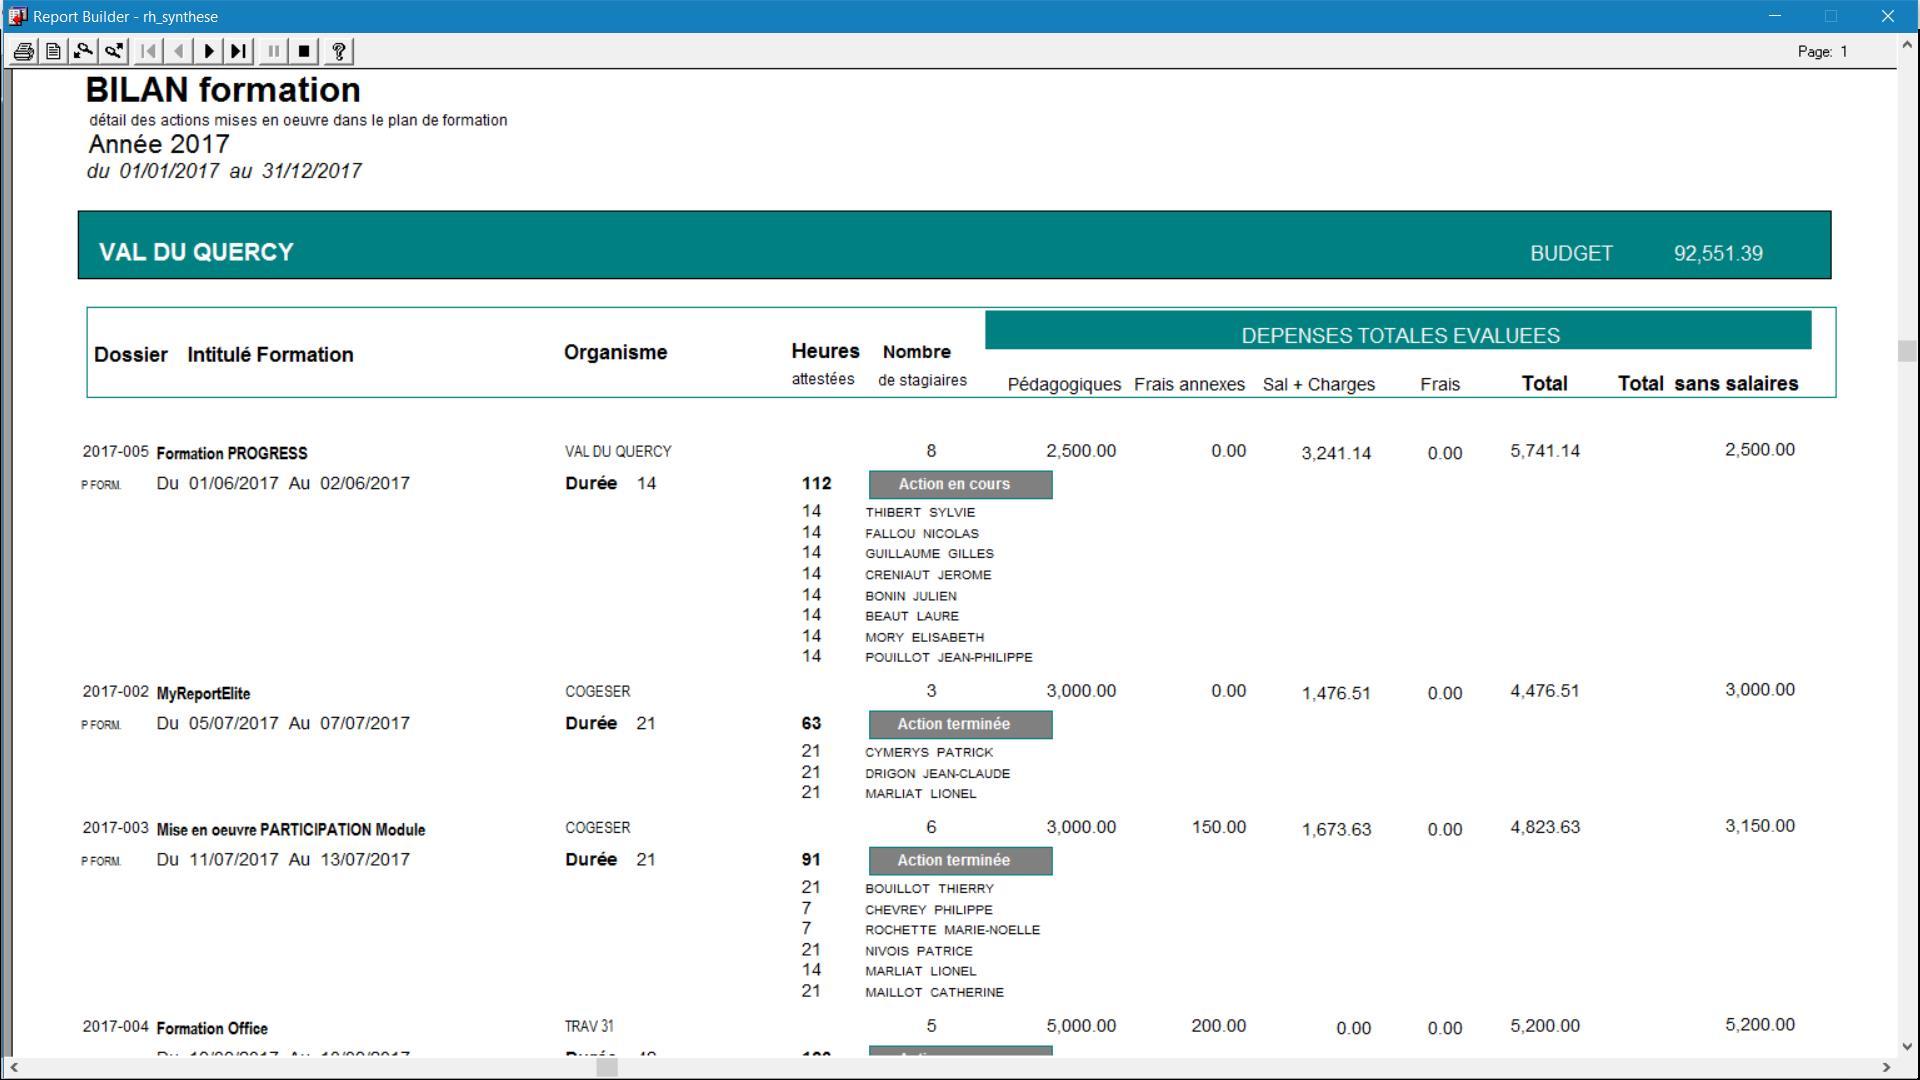Viewport: 1920px width, 1080px height.
Task: Open the page setup document icon
Action: click(x=54, y=51)
